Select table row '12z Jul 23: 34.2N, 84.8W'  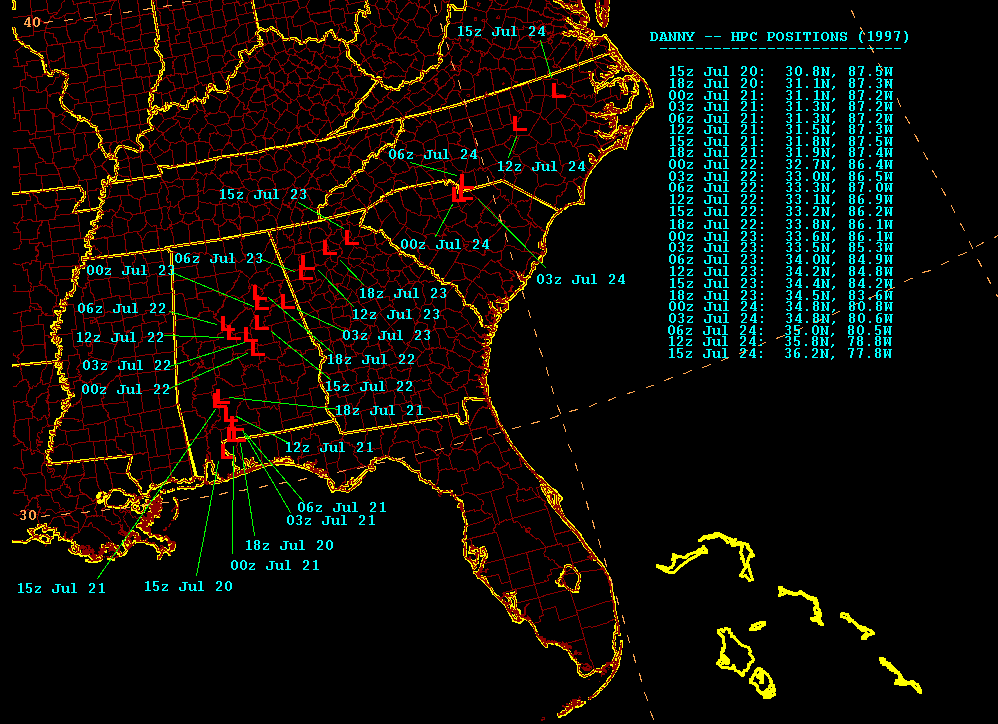click(781, 272)
